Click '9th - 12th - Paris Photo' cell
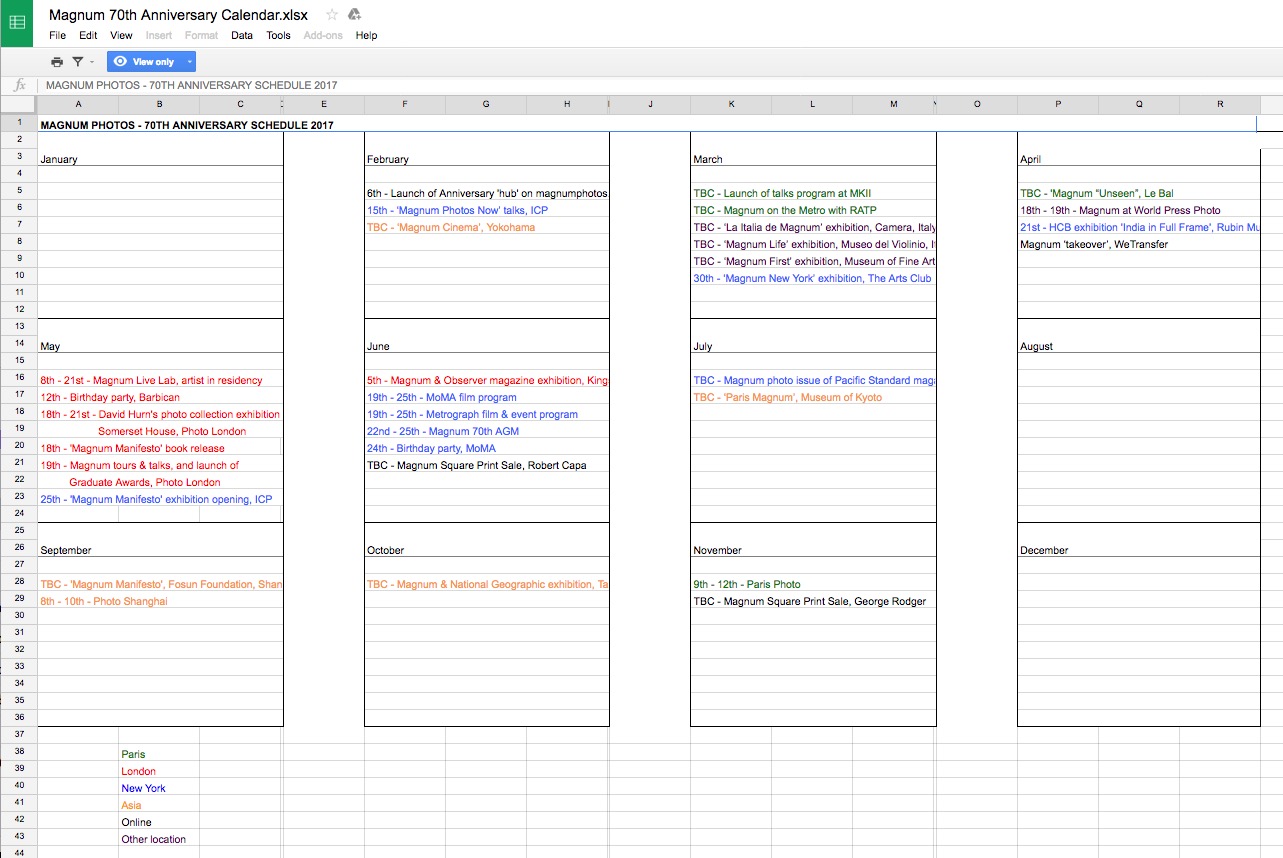Image resolution: width=1283 pixels, height=858 pixels. coord(747,584)
